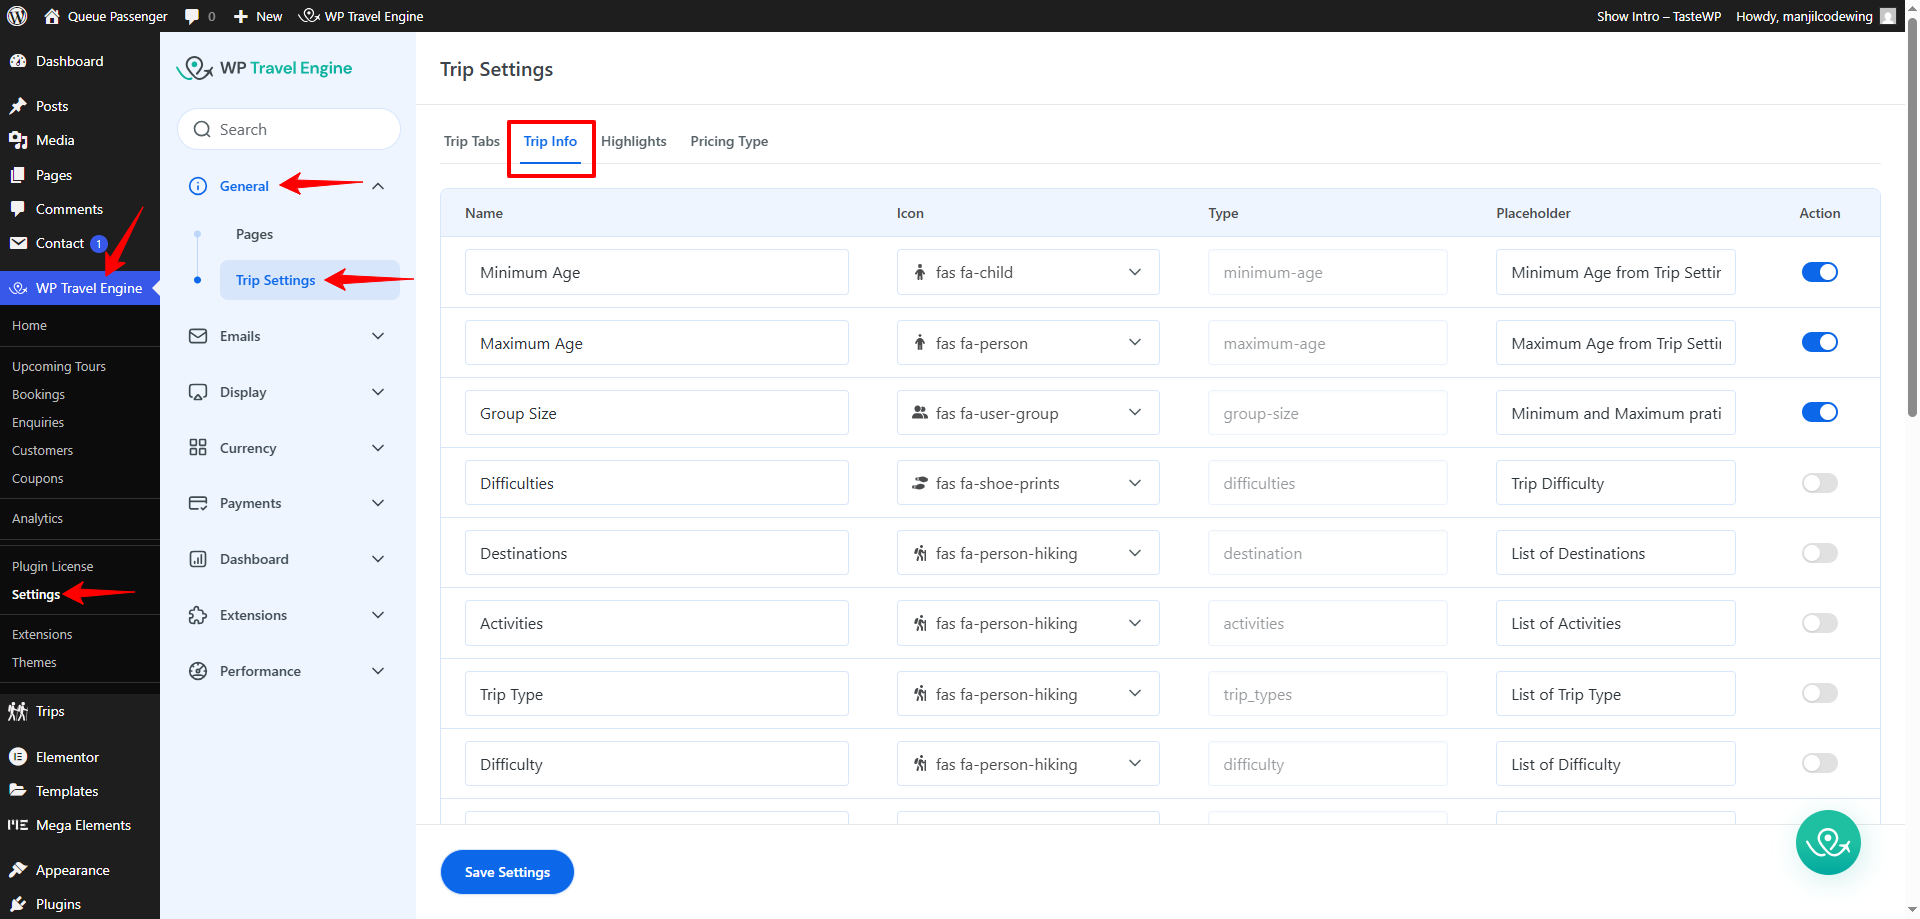This screenshot has width=1920, height=919.
Task: Click the search field in settings sidebar
Action: (x=289, y=129)
